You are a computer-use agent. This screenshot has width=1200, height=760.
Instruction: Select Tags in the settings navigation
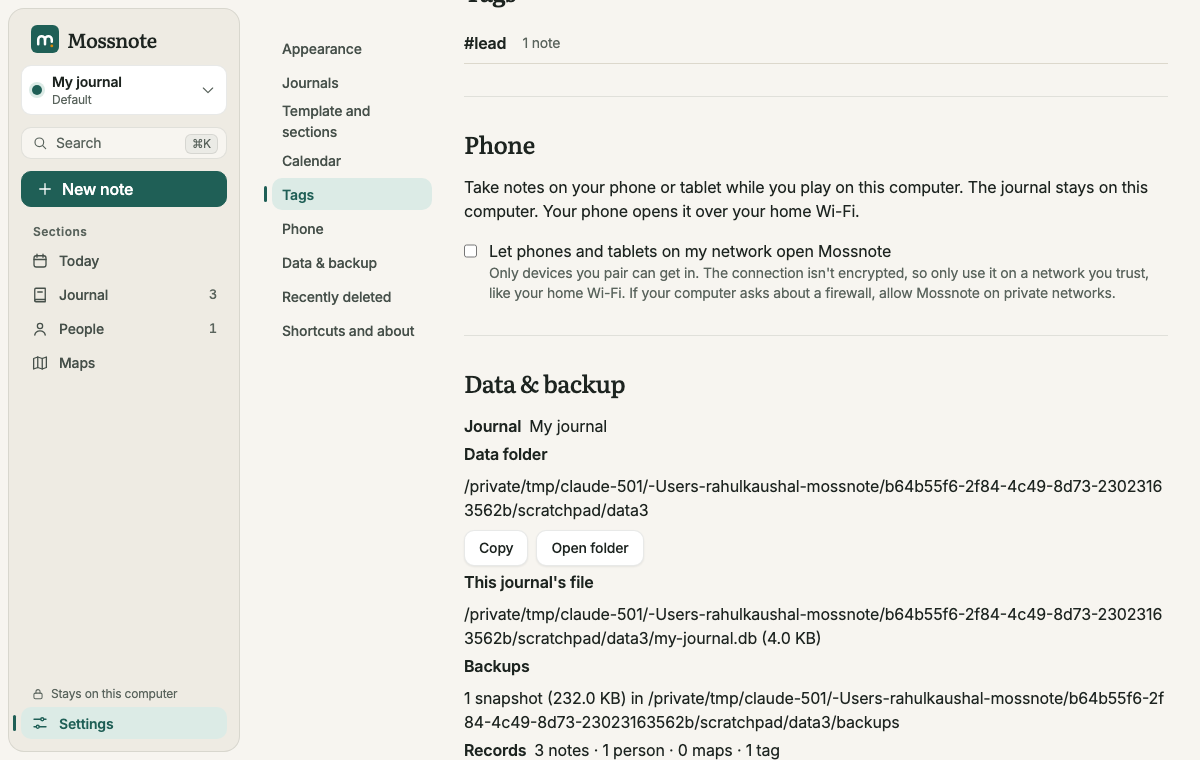pos(352,195)
